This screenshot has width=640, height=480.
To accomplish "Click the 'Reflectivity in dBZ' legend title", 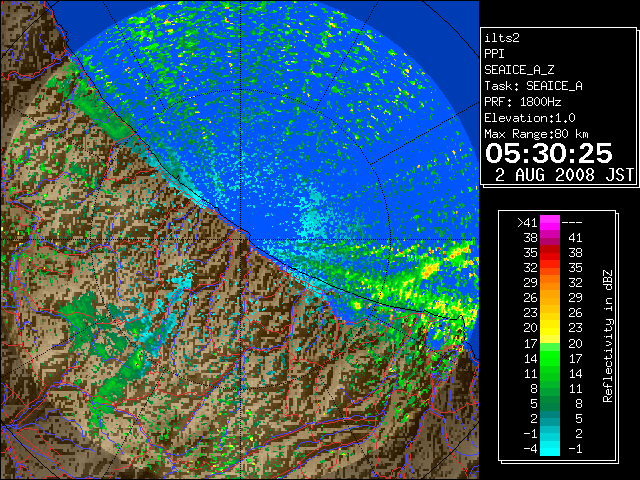I will (608, 336).
